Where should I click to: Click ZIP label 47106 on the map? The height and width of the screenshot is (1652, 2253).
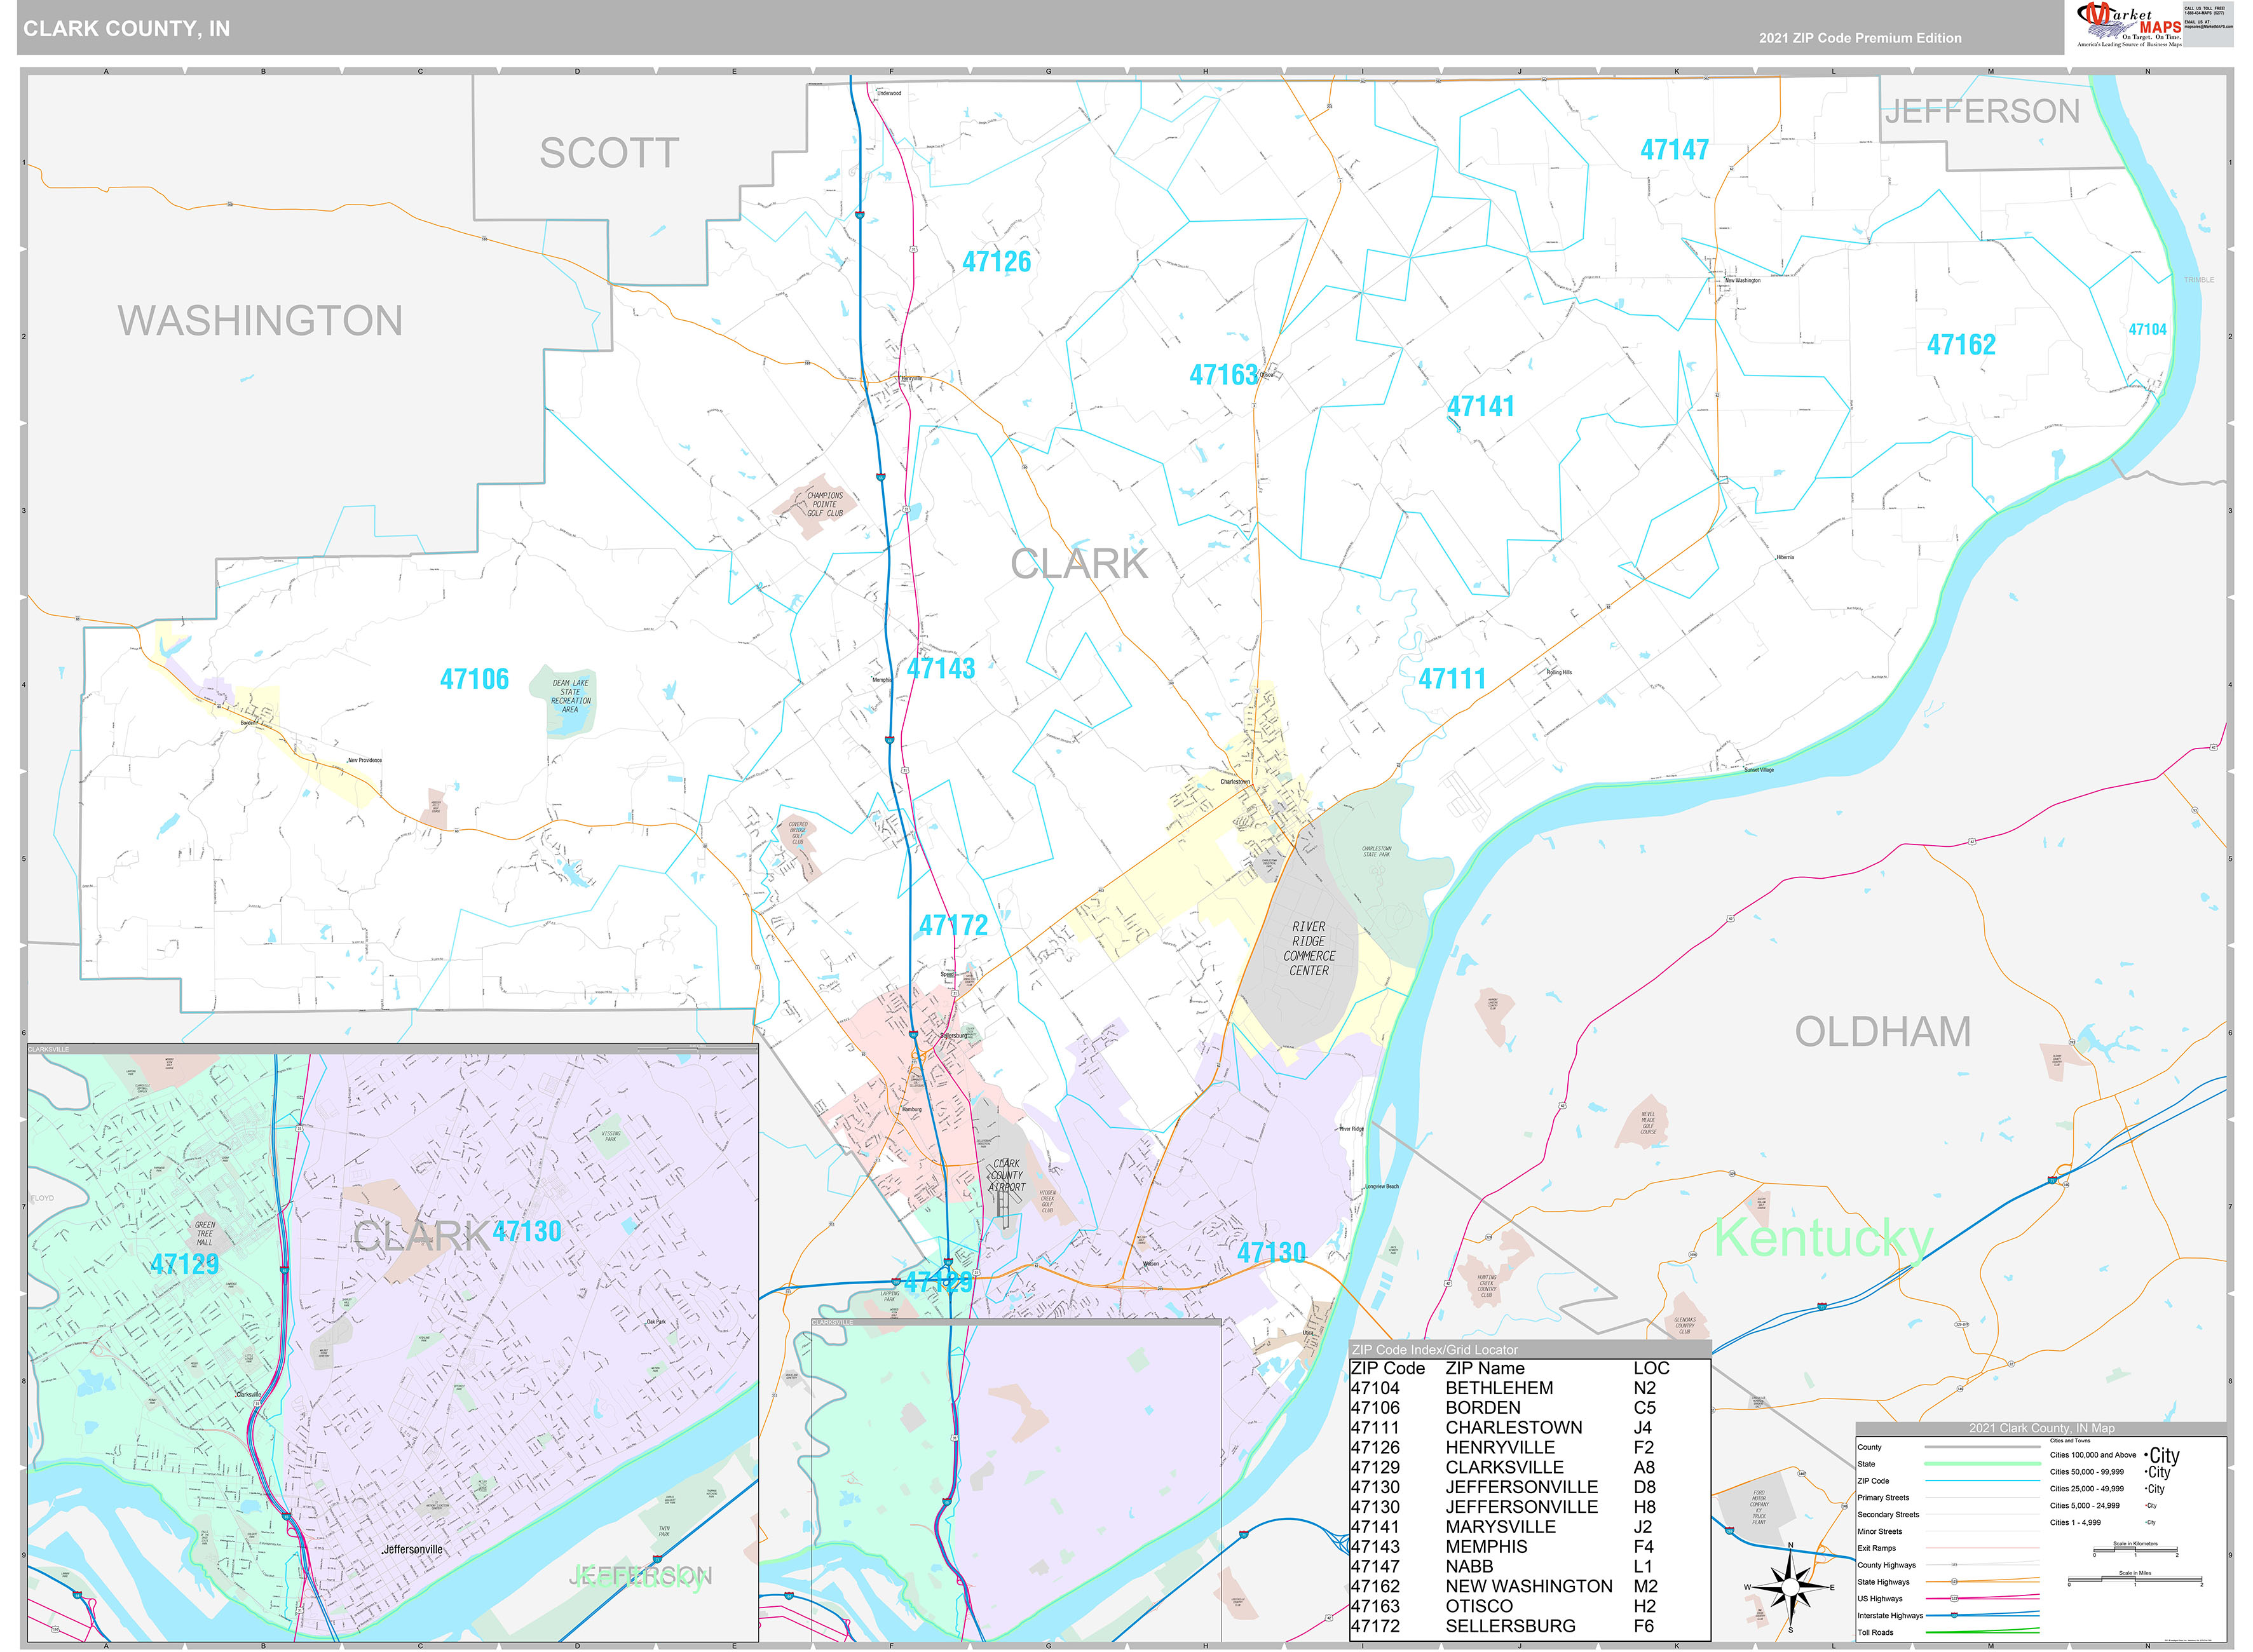tap(474, 679)
